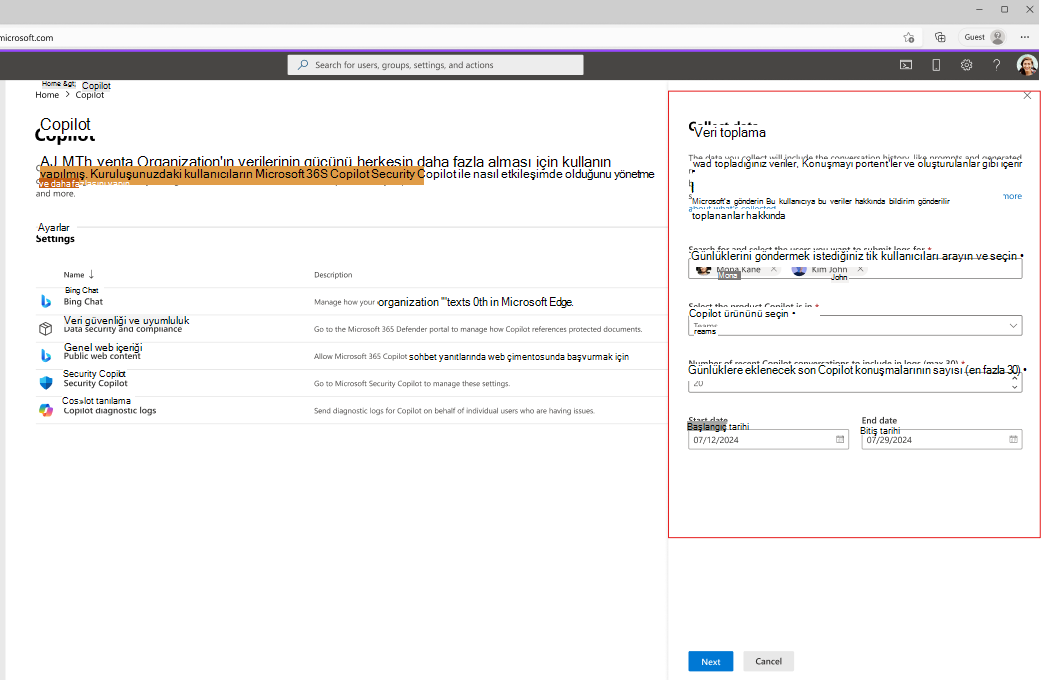Maximize the browser window
Image resolution: width=1041 pixels, height=680 pixels.
point(1004,9)
